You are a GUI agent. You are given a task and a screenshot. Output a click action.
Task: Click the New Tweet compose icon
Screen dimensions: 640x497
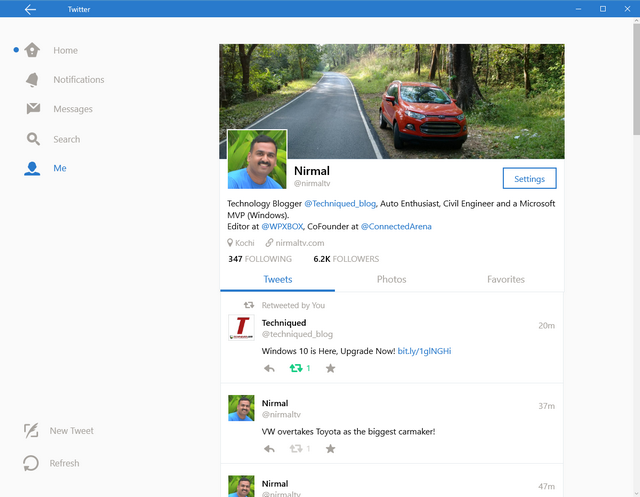31,430
